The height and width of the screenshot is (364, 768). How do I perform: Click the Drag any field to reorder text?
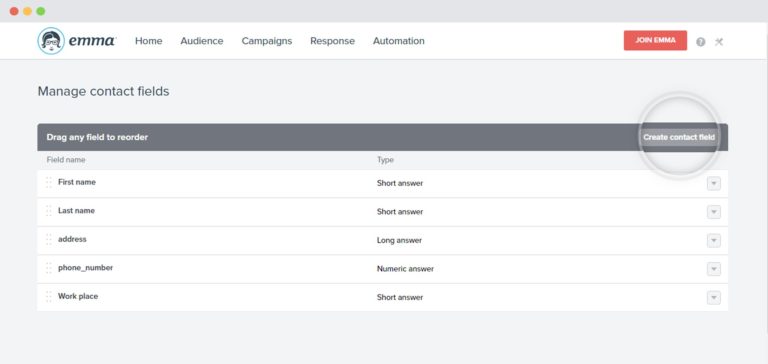coord(97,137)
